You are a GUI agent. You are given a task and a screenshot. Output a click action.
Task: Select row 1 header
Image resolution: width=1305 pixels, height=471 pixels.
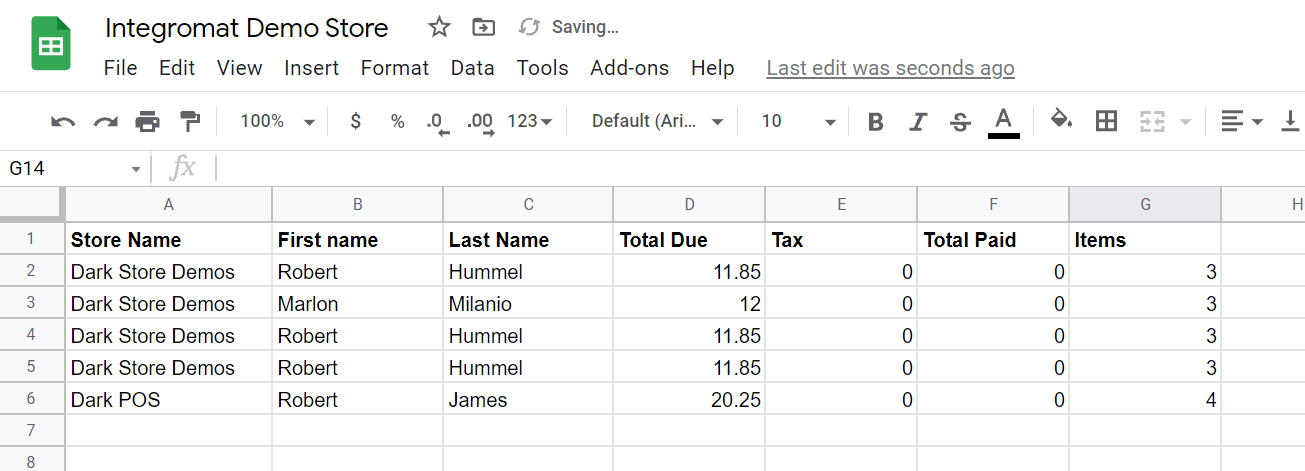(32, 239)
